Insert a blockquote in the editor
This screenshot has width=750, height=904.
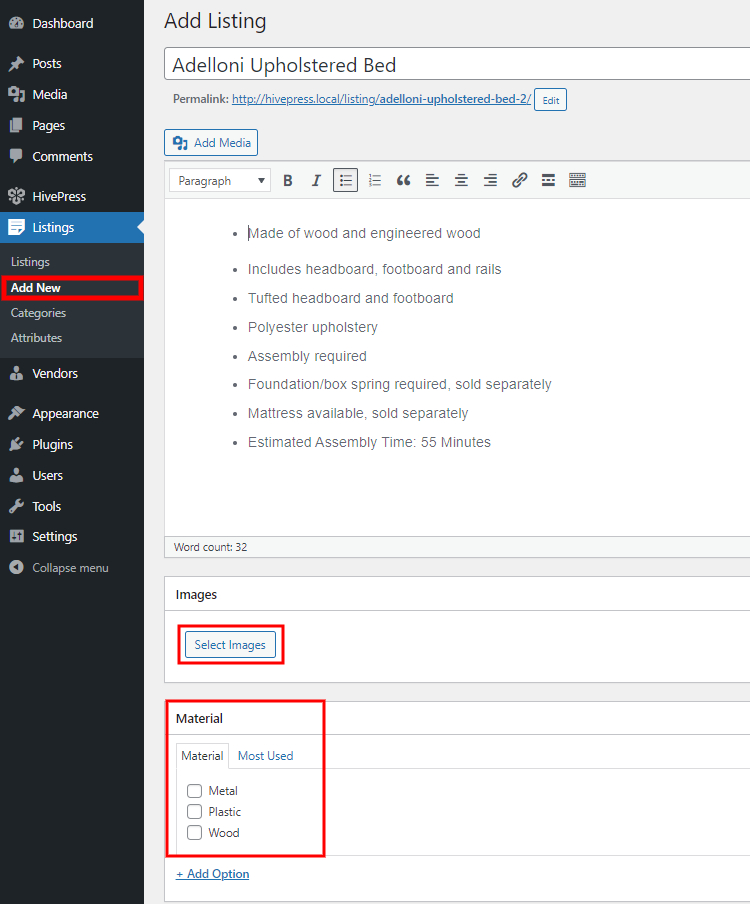[x=403, y=181]
